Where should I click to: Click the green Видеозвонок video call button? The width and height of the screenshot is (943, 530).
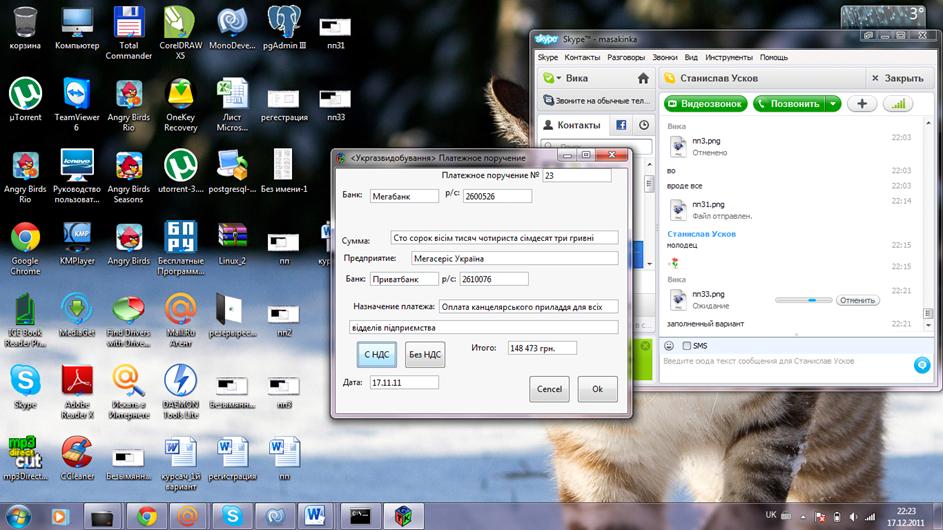pos(706,103)
